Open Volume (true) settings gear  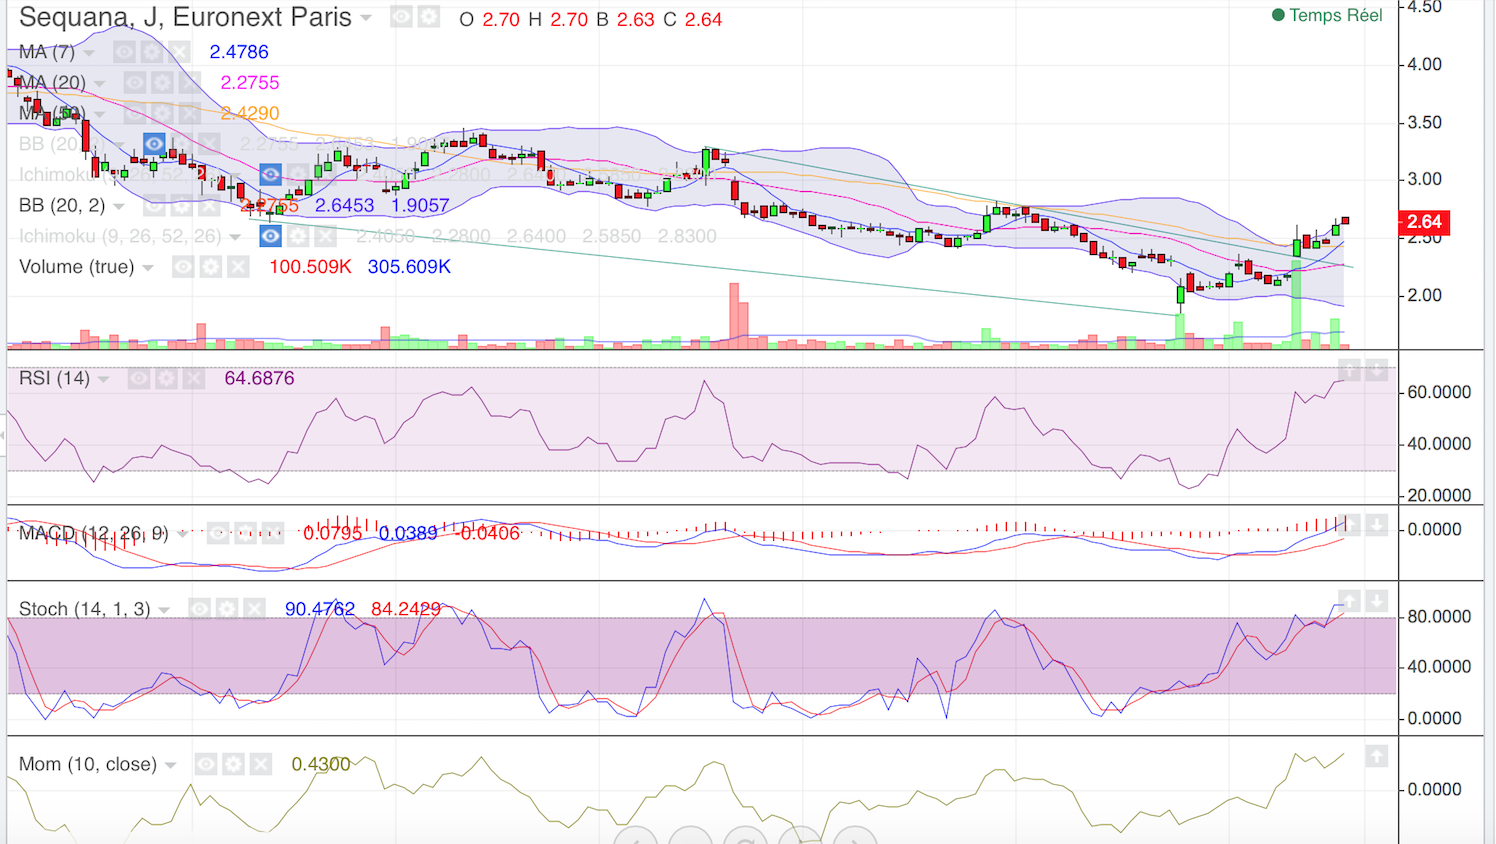click(x=210, y=267)
